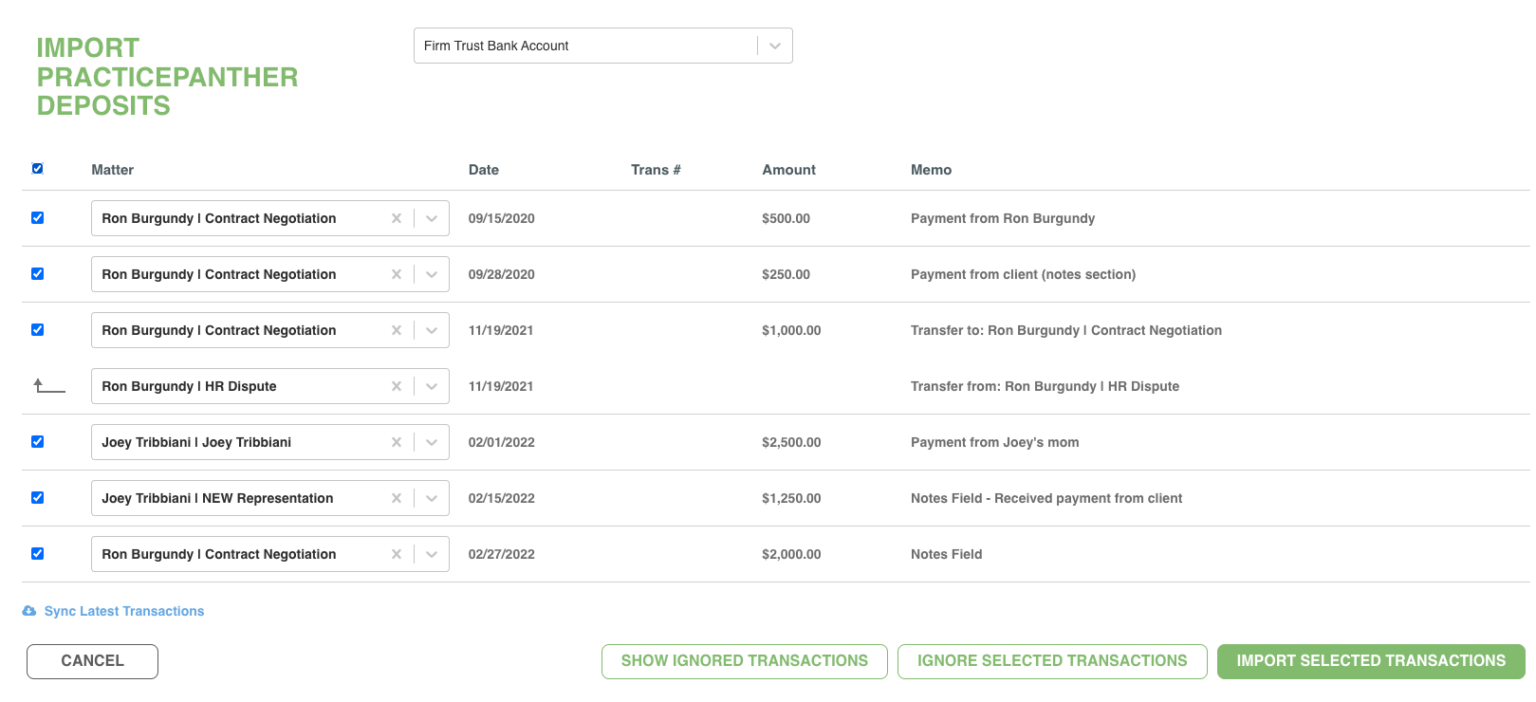
Task: Uncheck the $2,500.00 Payment from Joey's mom row
Action: (37, 442)
